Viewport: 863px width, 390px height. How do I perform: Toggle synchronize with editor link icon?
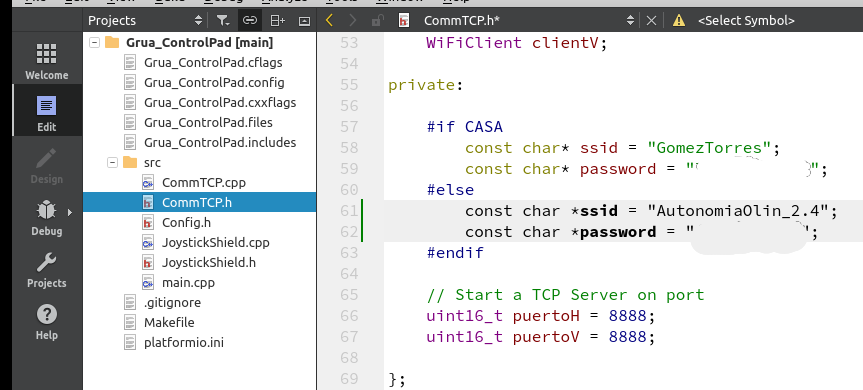(250, 21)
